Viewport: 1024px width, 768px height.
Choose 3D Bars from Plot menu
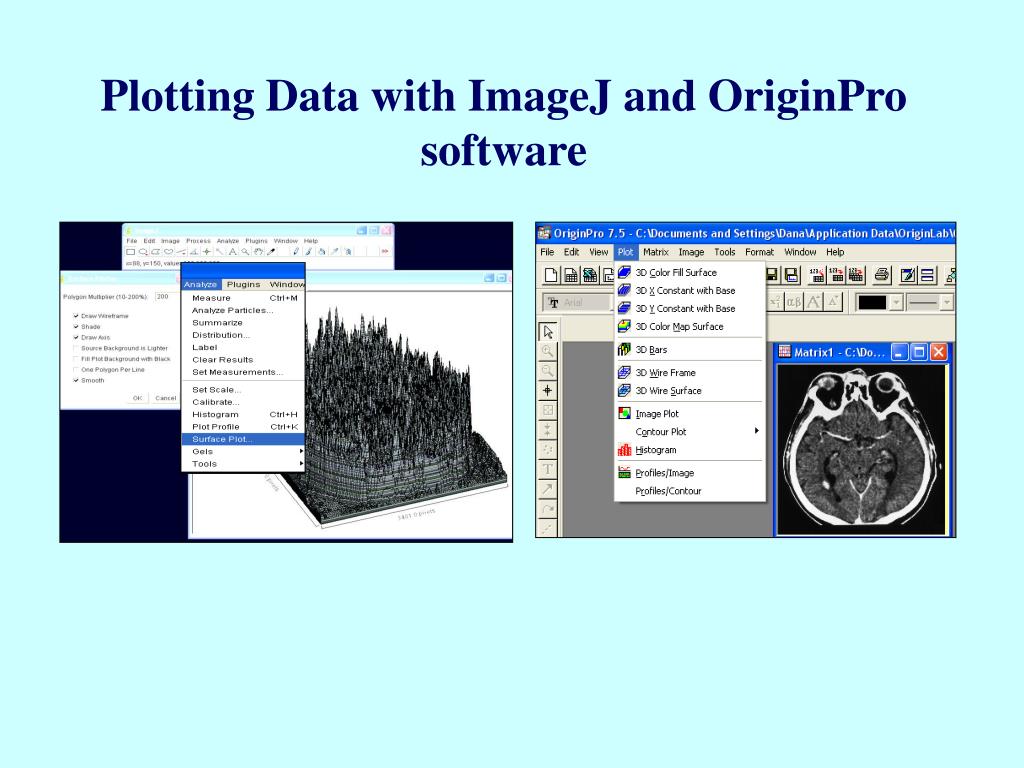coord(690,349)
